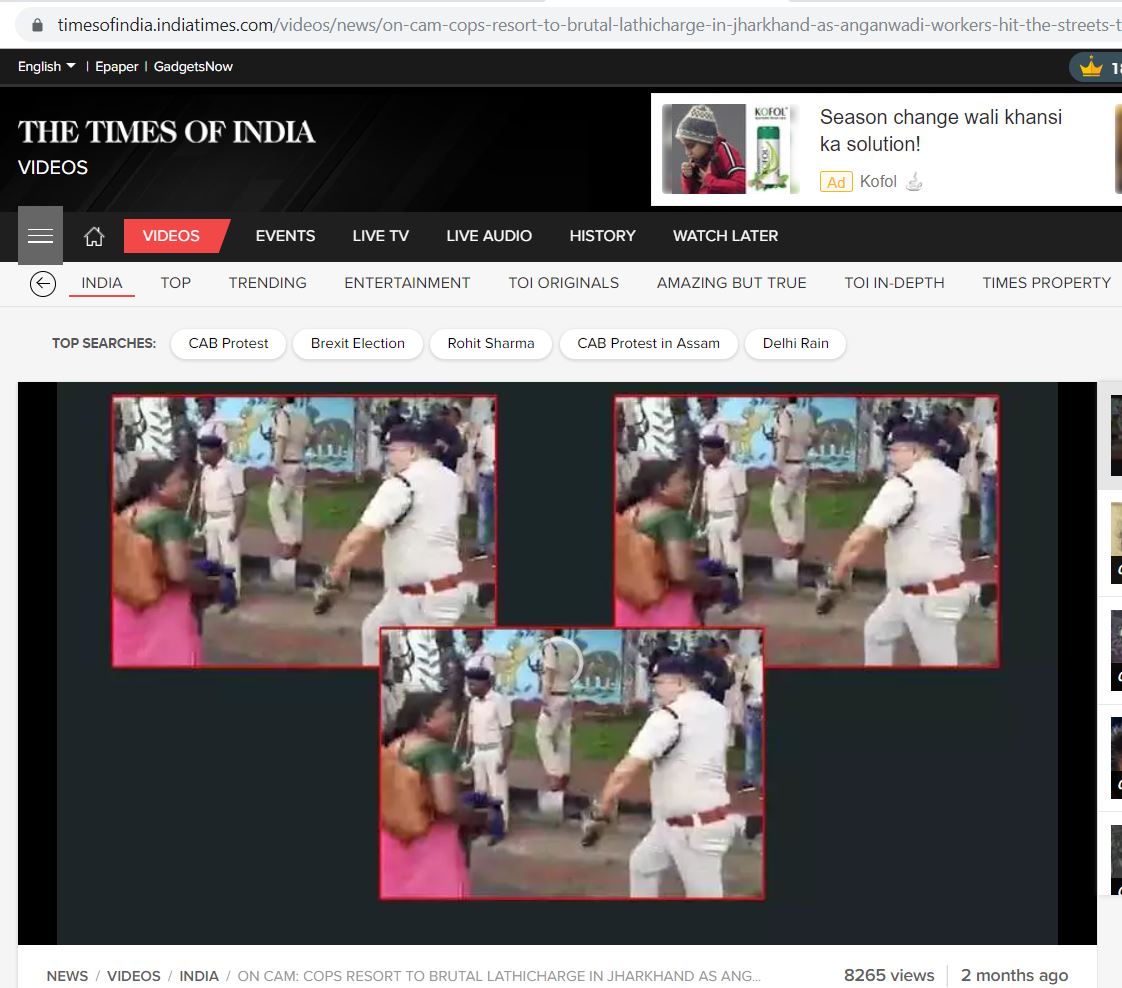1122x988 pixels.
Task: Open the ENTERTAINMENT category
Action: point(407,283)
